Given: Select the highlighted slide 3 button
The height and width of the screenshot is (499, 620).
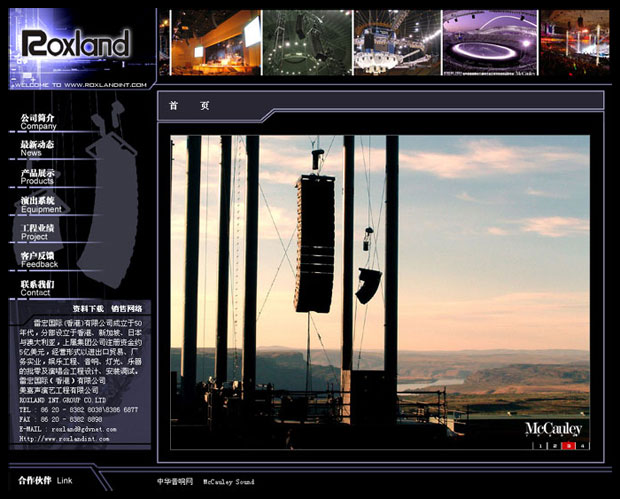Looking at the screenshot, I should (x=568, y=445).
